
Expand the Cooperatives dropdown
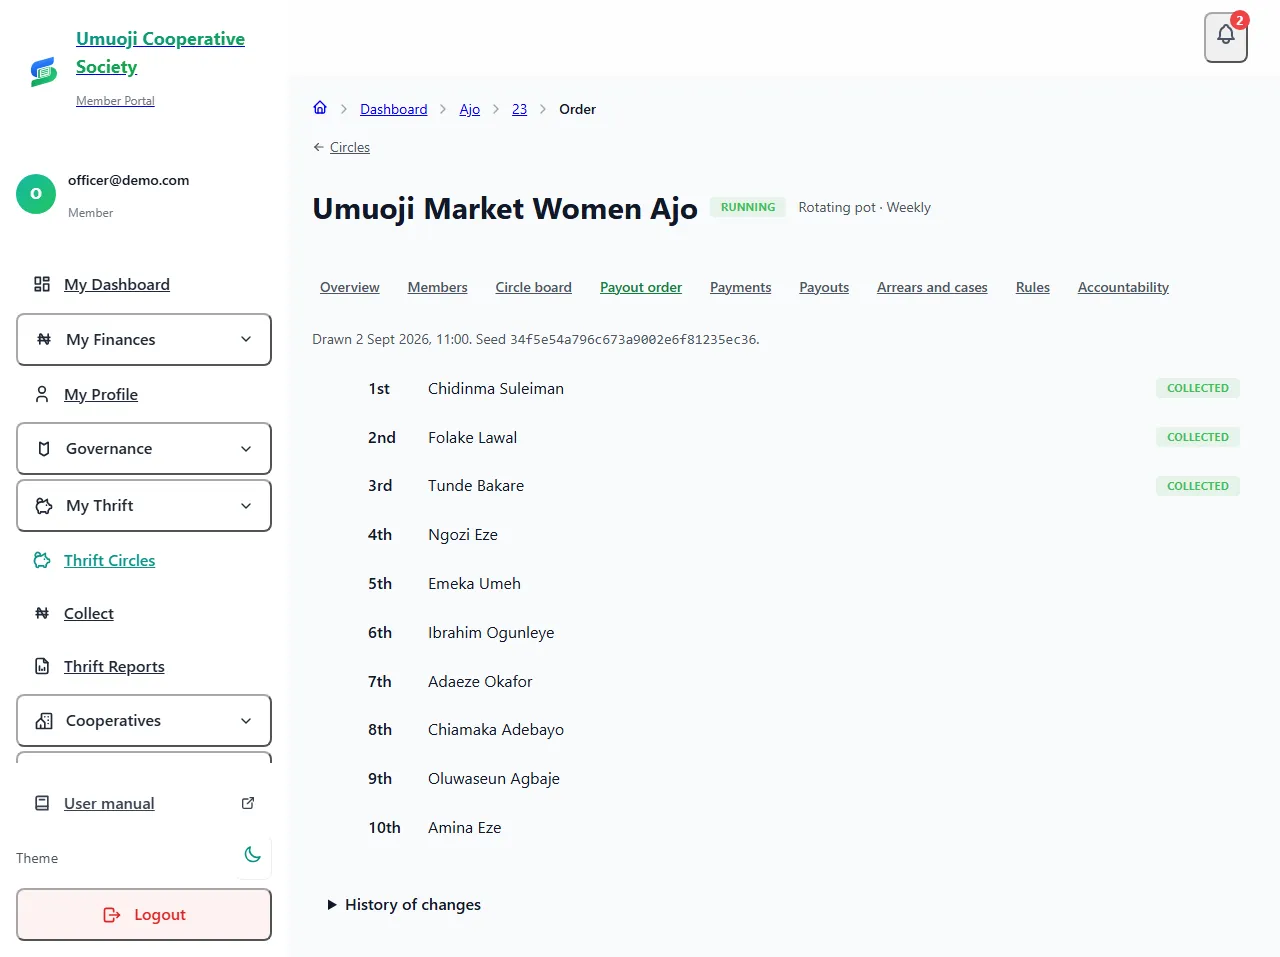point(144,721)
